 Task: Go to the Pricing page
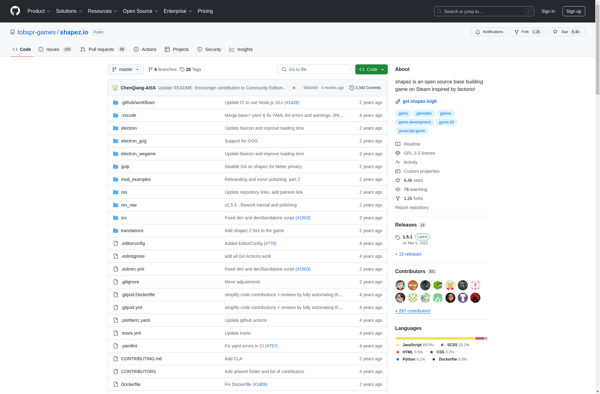[205, 11]
